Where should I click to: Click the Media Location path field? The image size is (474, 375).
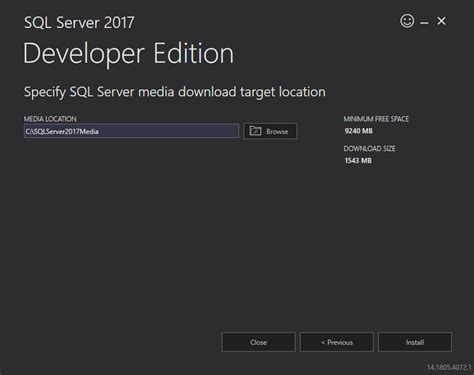click(131, 131)
